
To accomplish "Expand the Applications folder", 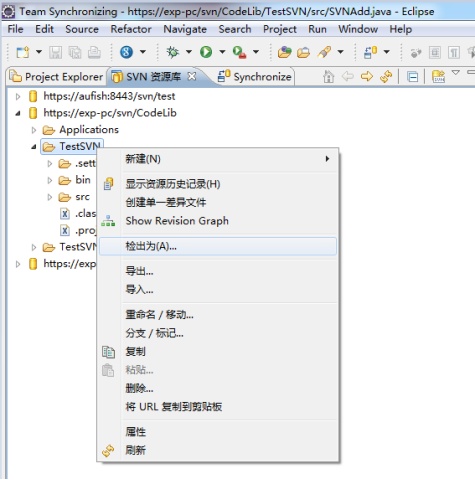I will tap(34, 130).
